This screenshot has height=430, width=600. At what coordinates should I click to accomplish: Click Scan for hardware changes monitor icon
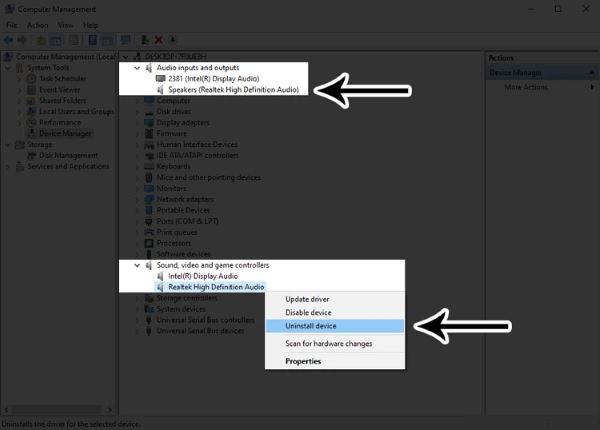pos(126,40)
